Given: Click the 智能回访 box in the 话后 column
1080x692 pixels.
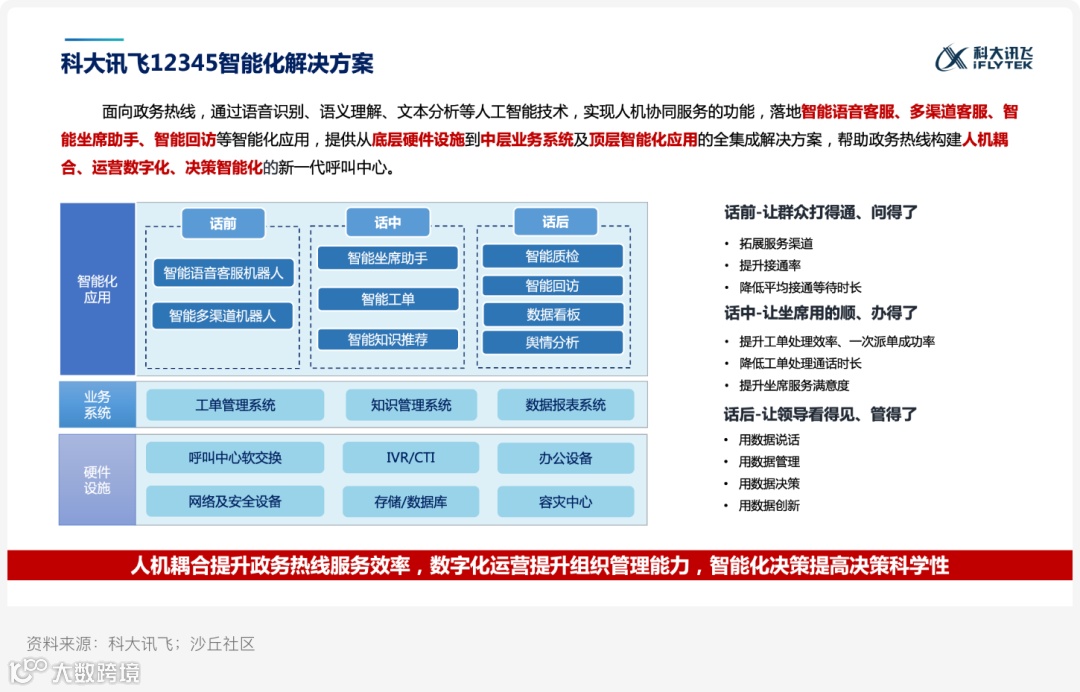Looking at the screenshot, I should click(552, 286).
